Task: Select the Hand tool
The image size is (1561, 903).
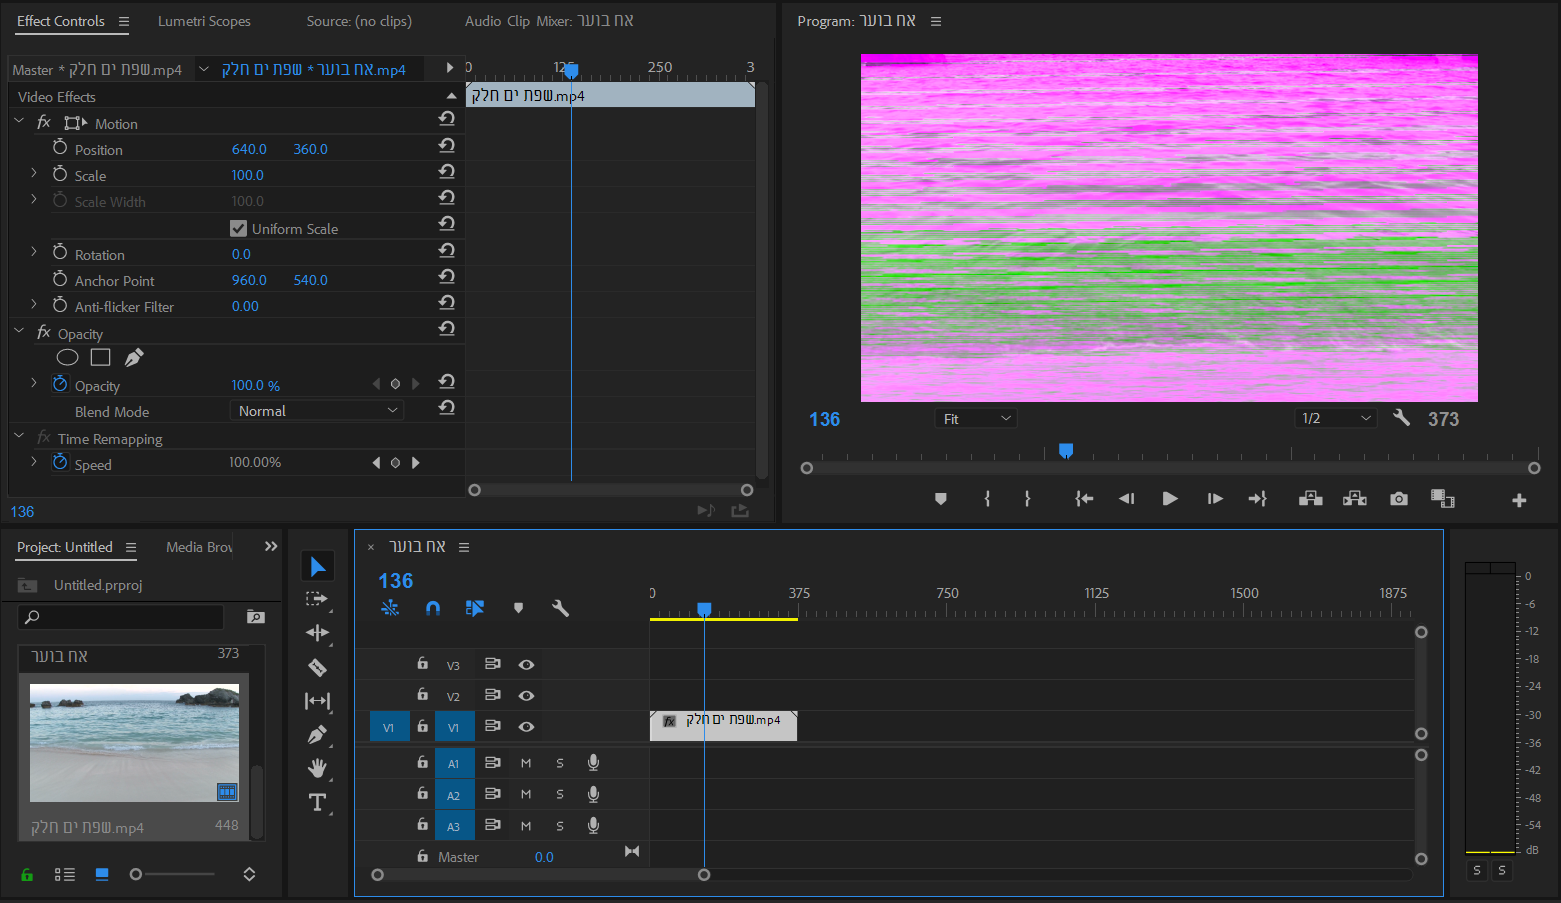Action: [x=317, y=768]
